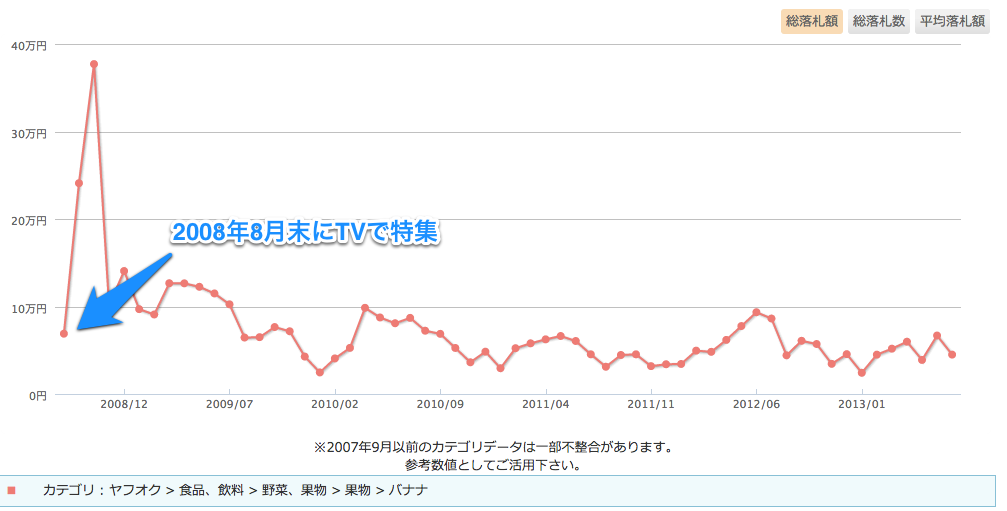This screenshot has width=1007, height=511.
Task: Show the 平均落札額 chart
Action: [x=952, y=21]
